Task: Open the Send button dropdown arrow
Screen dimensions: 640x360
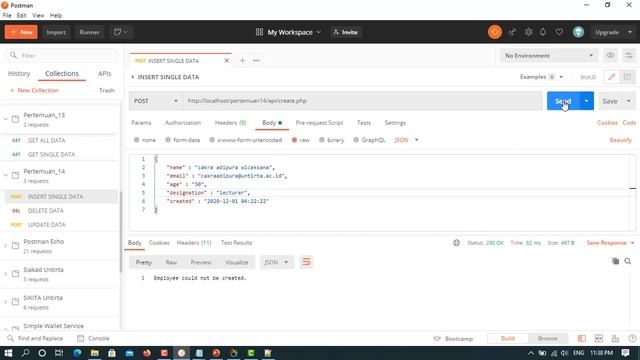Action: point(586,101)
